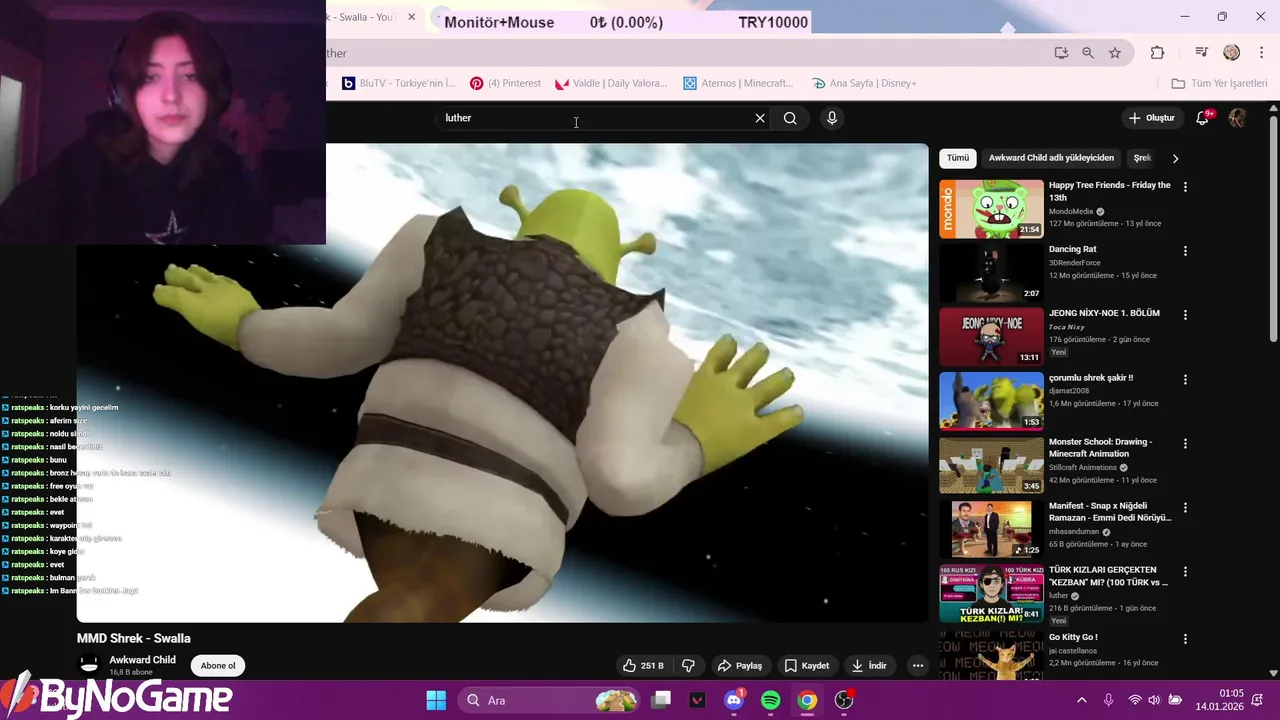Open the Valdle Daily Valorant bookmark
The image size is (1280, 720).
[611, 83]
